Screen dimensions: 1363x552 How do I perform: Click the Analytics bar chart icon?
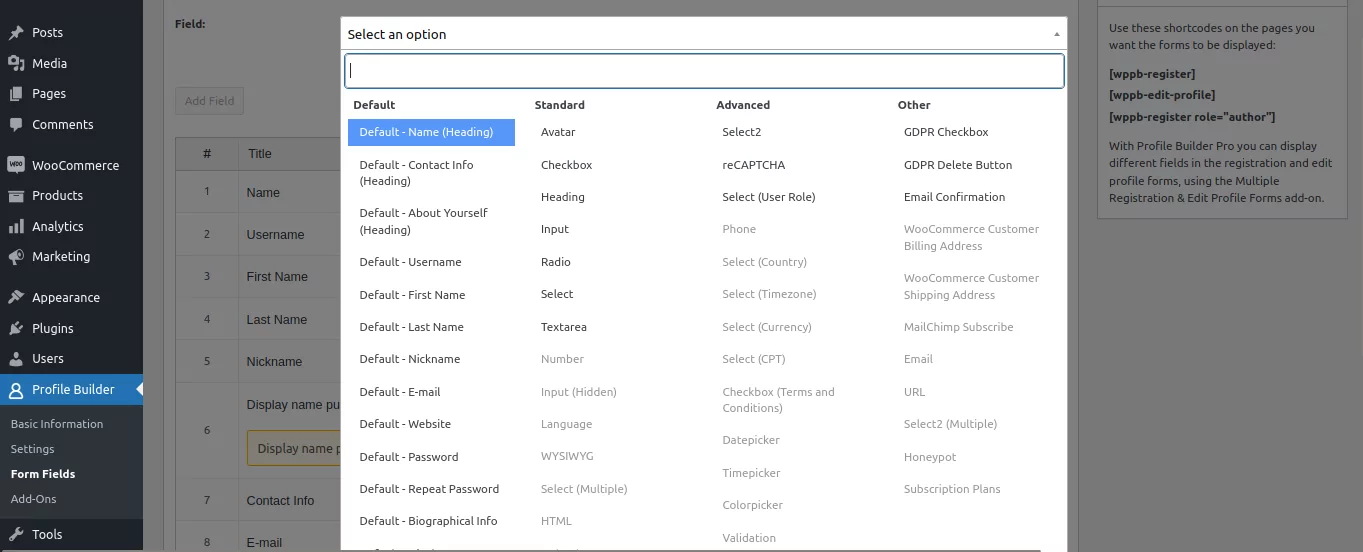[16, 226]
